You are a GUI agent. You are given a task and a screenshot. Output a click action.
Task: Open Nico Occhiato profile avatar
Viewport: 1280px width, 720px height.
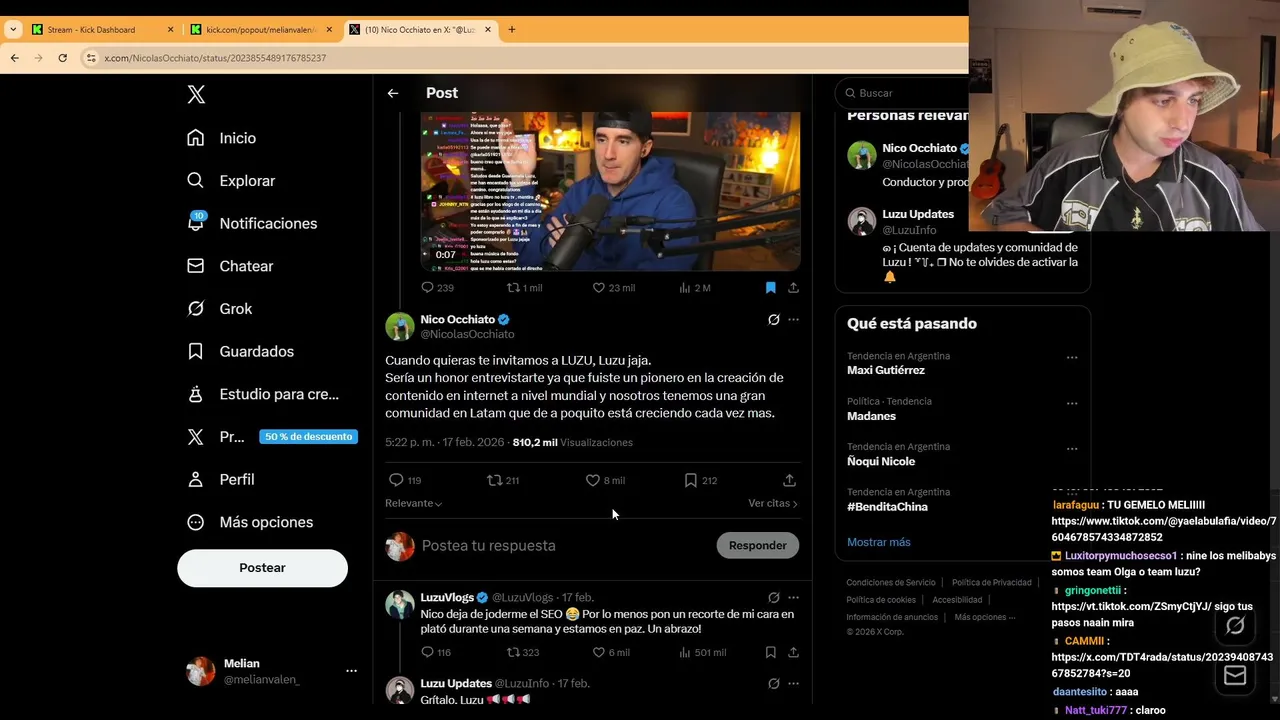400,327
